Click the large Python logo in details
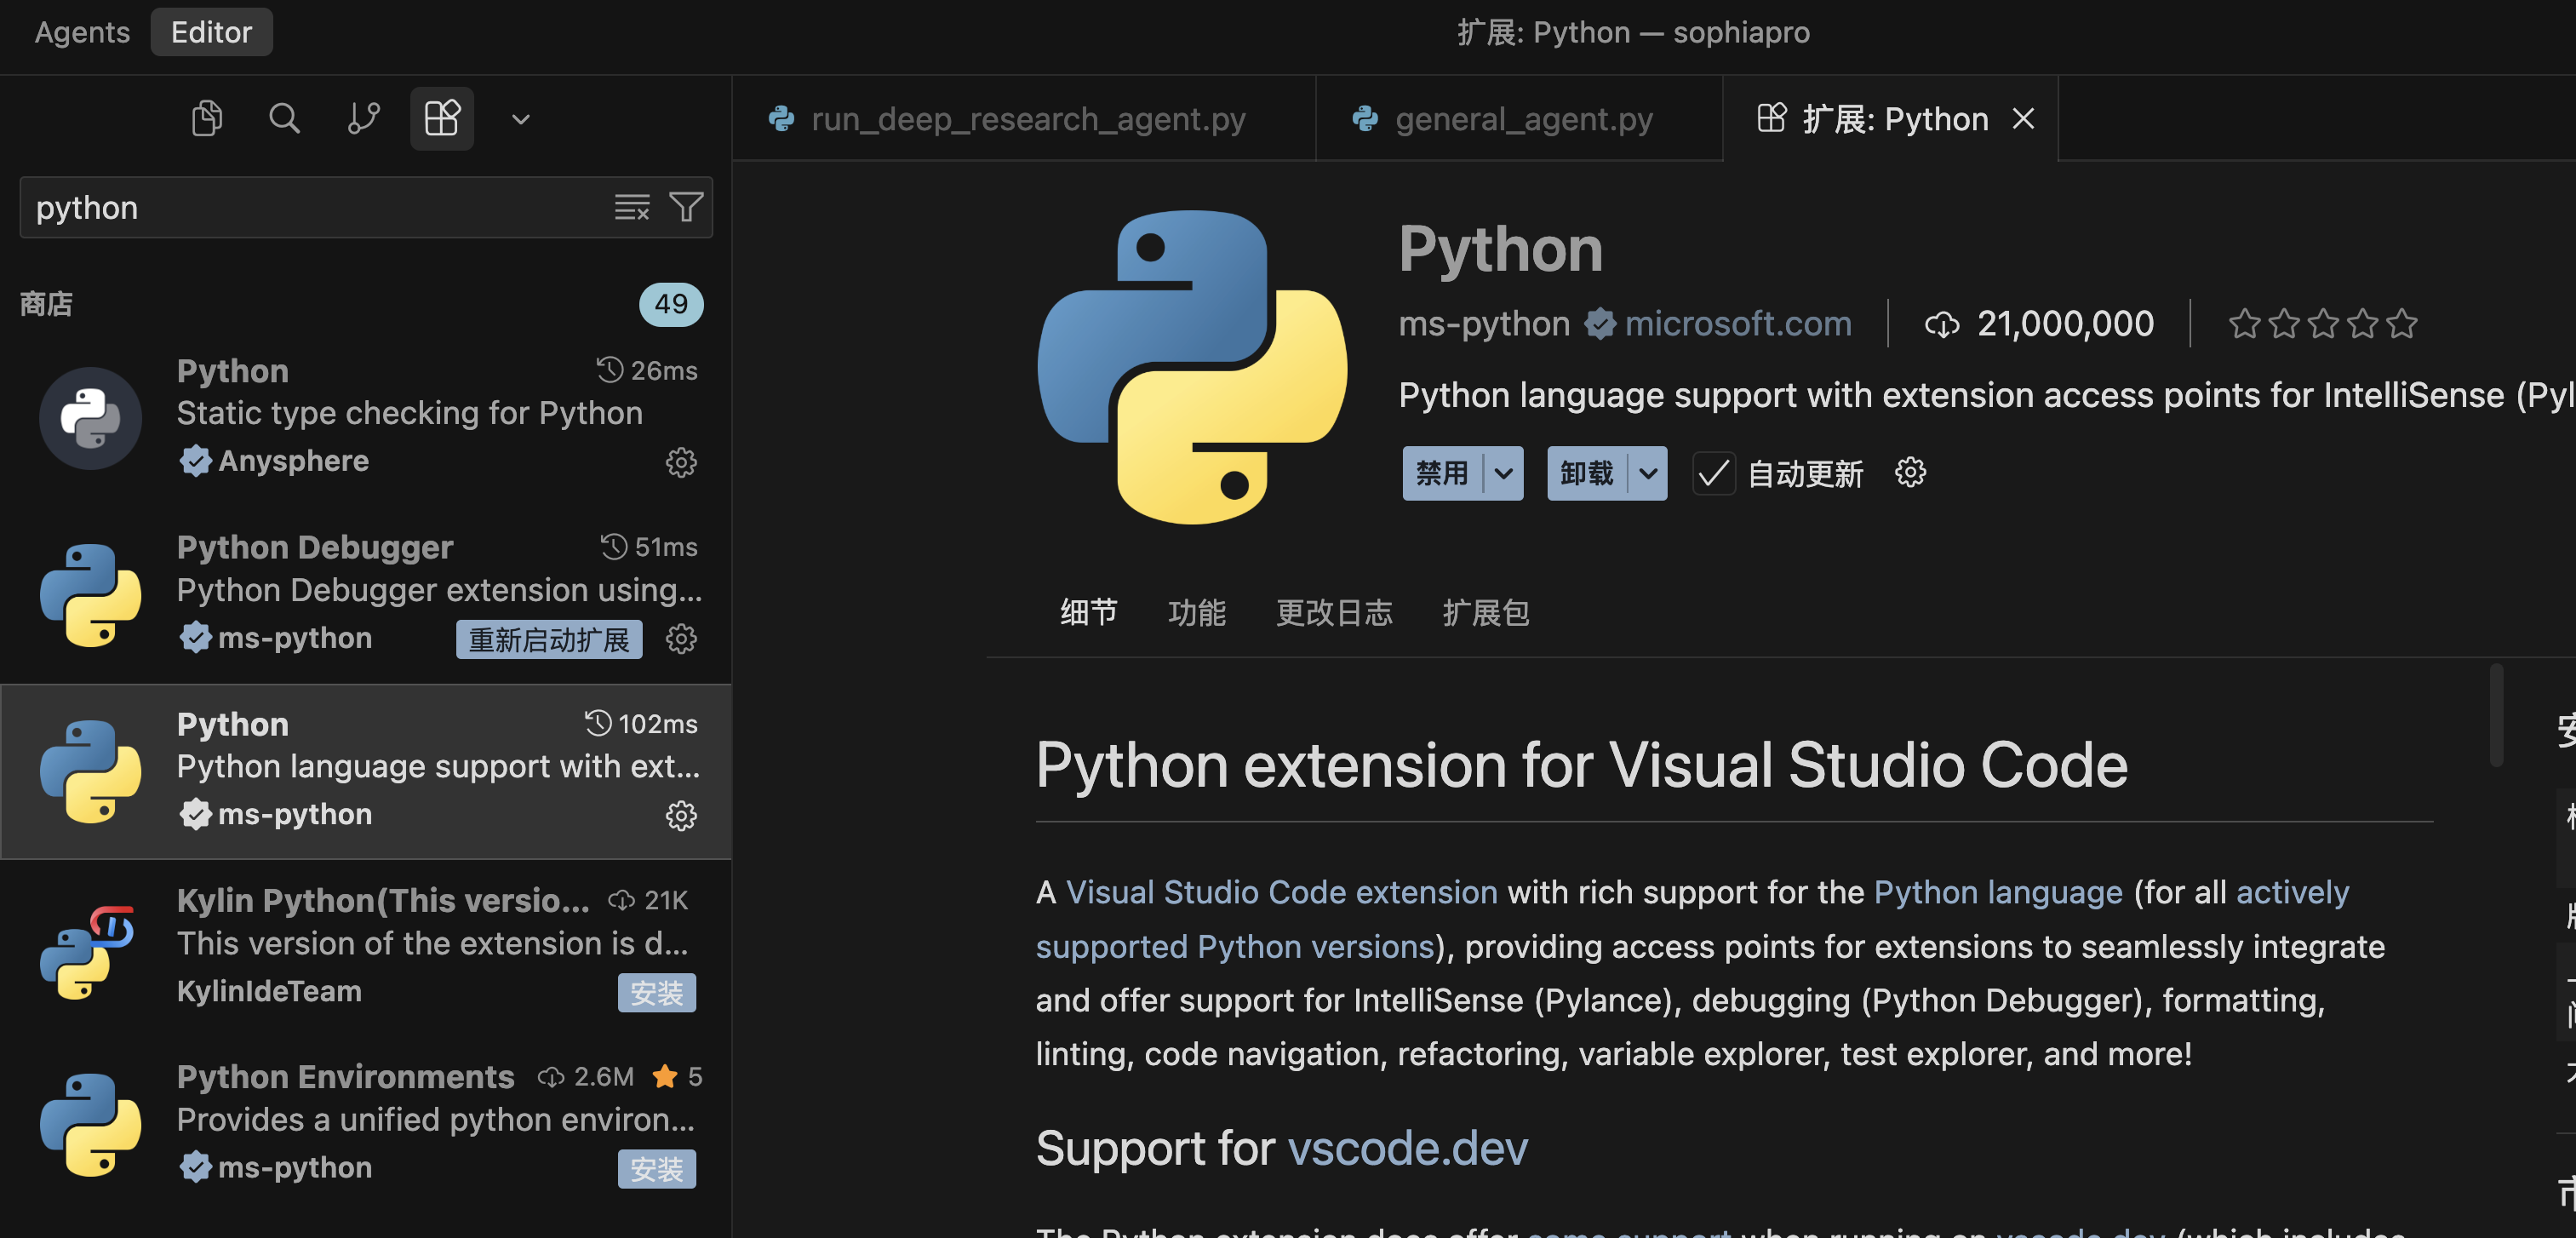 pyautogui.click(x=1193, y=367)
